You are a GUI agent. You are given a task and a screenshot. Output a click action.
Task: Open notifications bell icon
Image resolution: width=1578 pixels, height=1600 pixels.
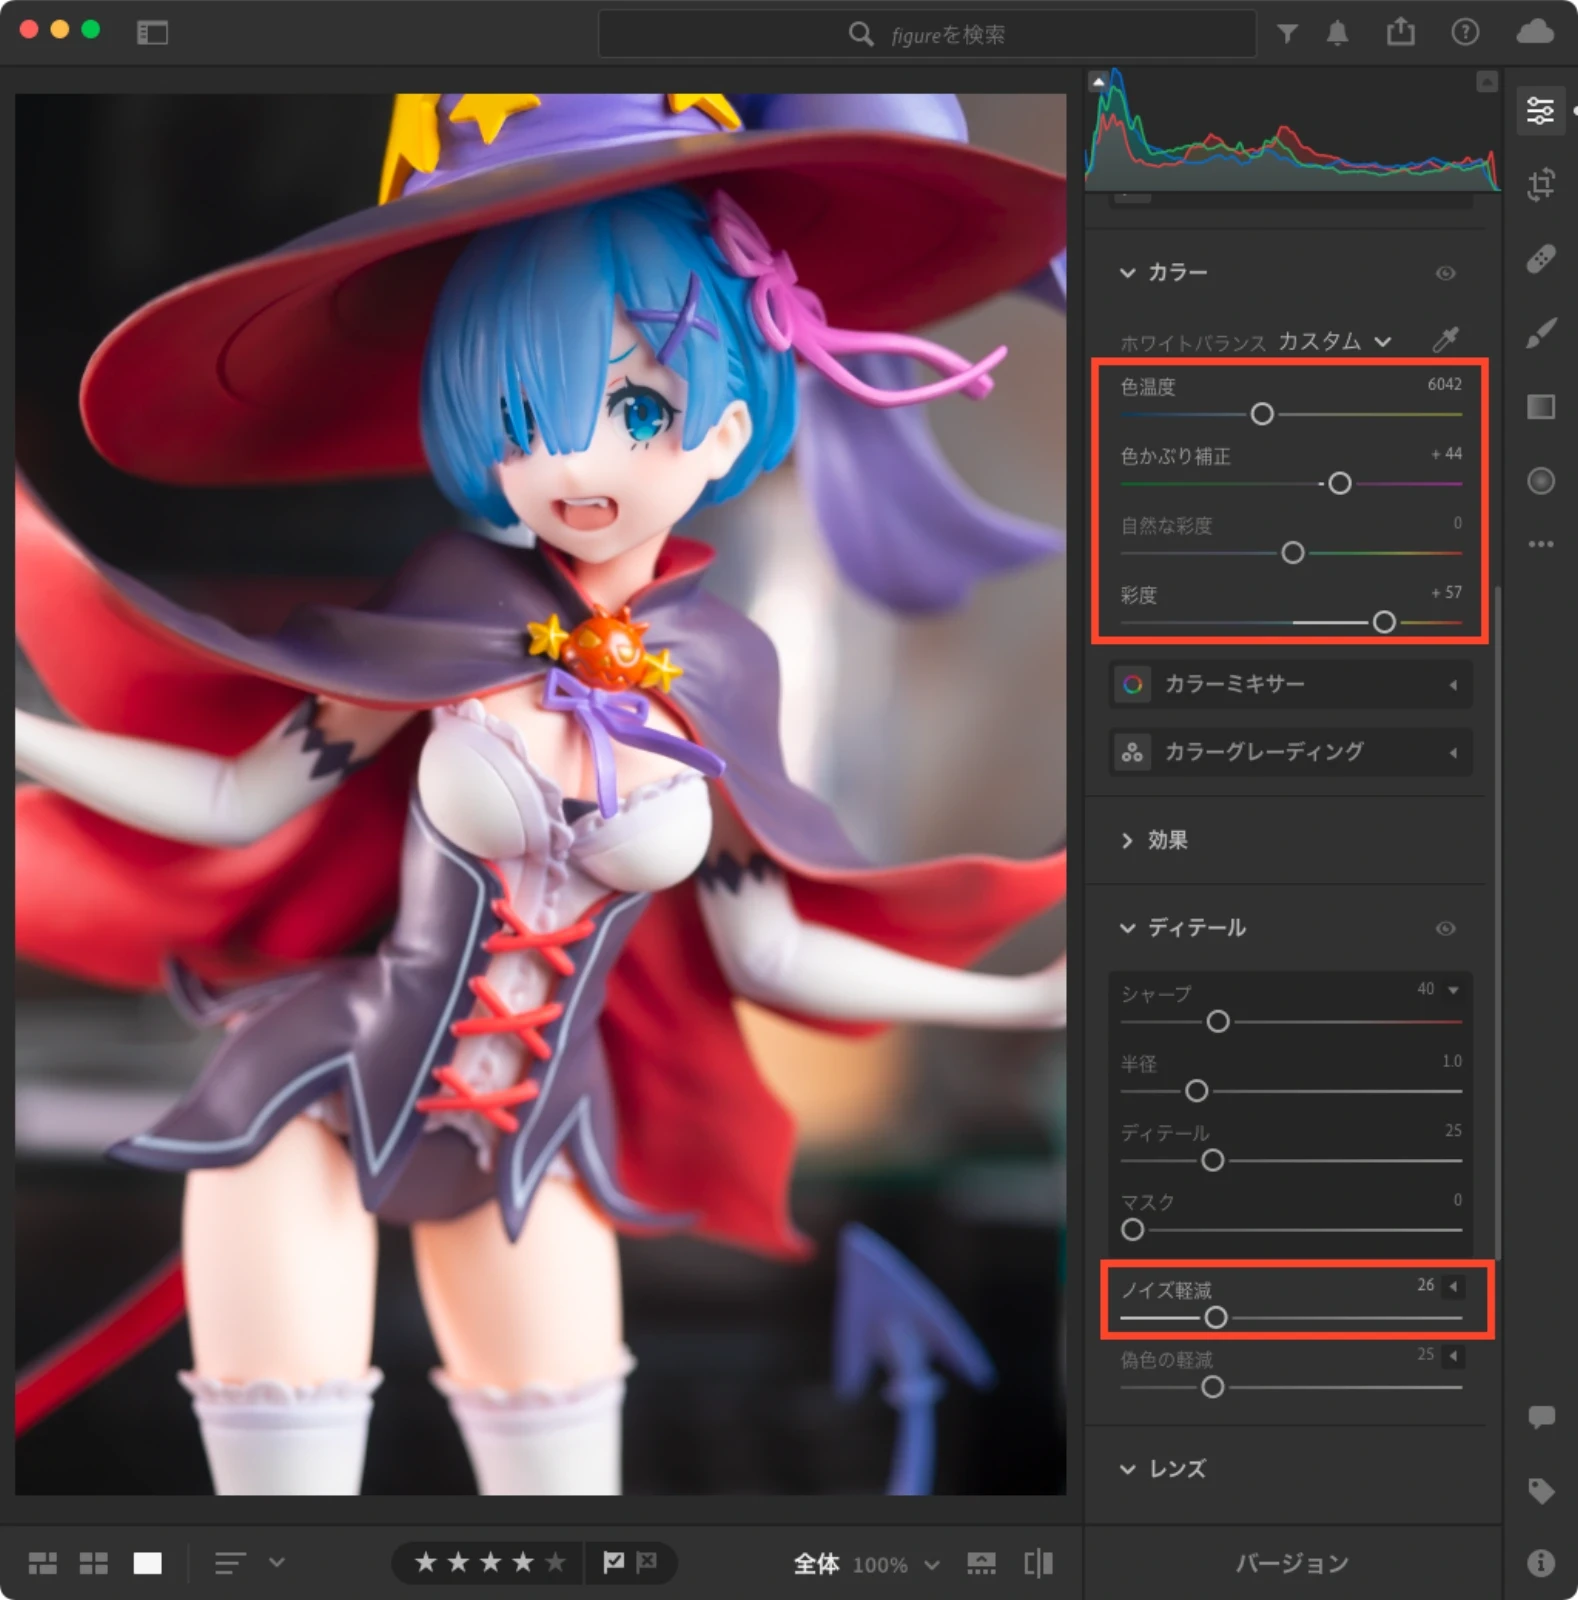[x=1337, y=34]
